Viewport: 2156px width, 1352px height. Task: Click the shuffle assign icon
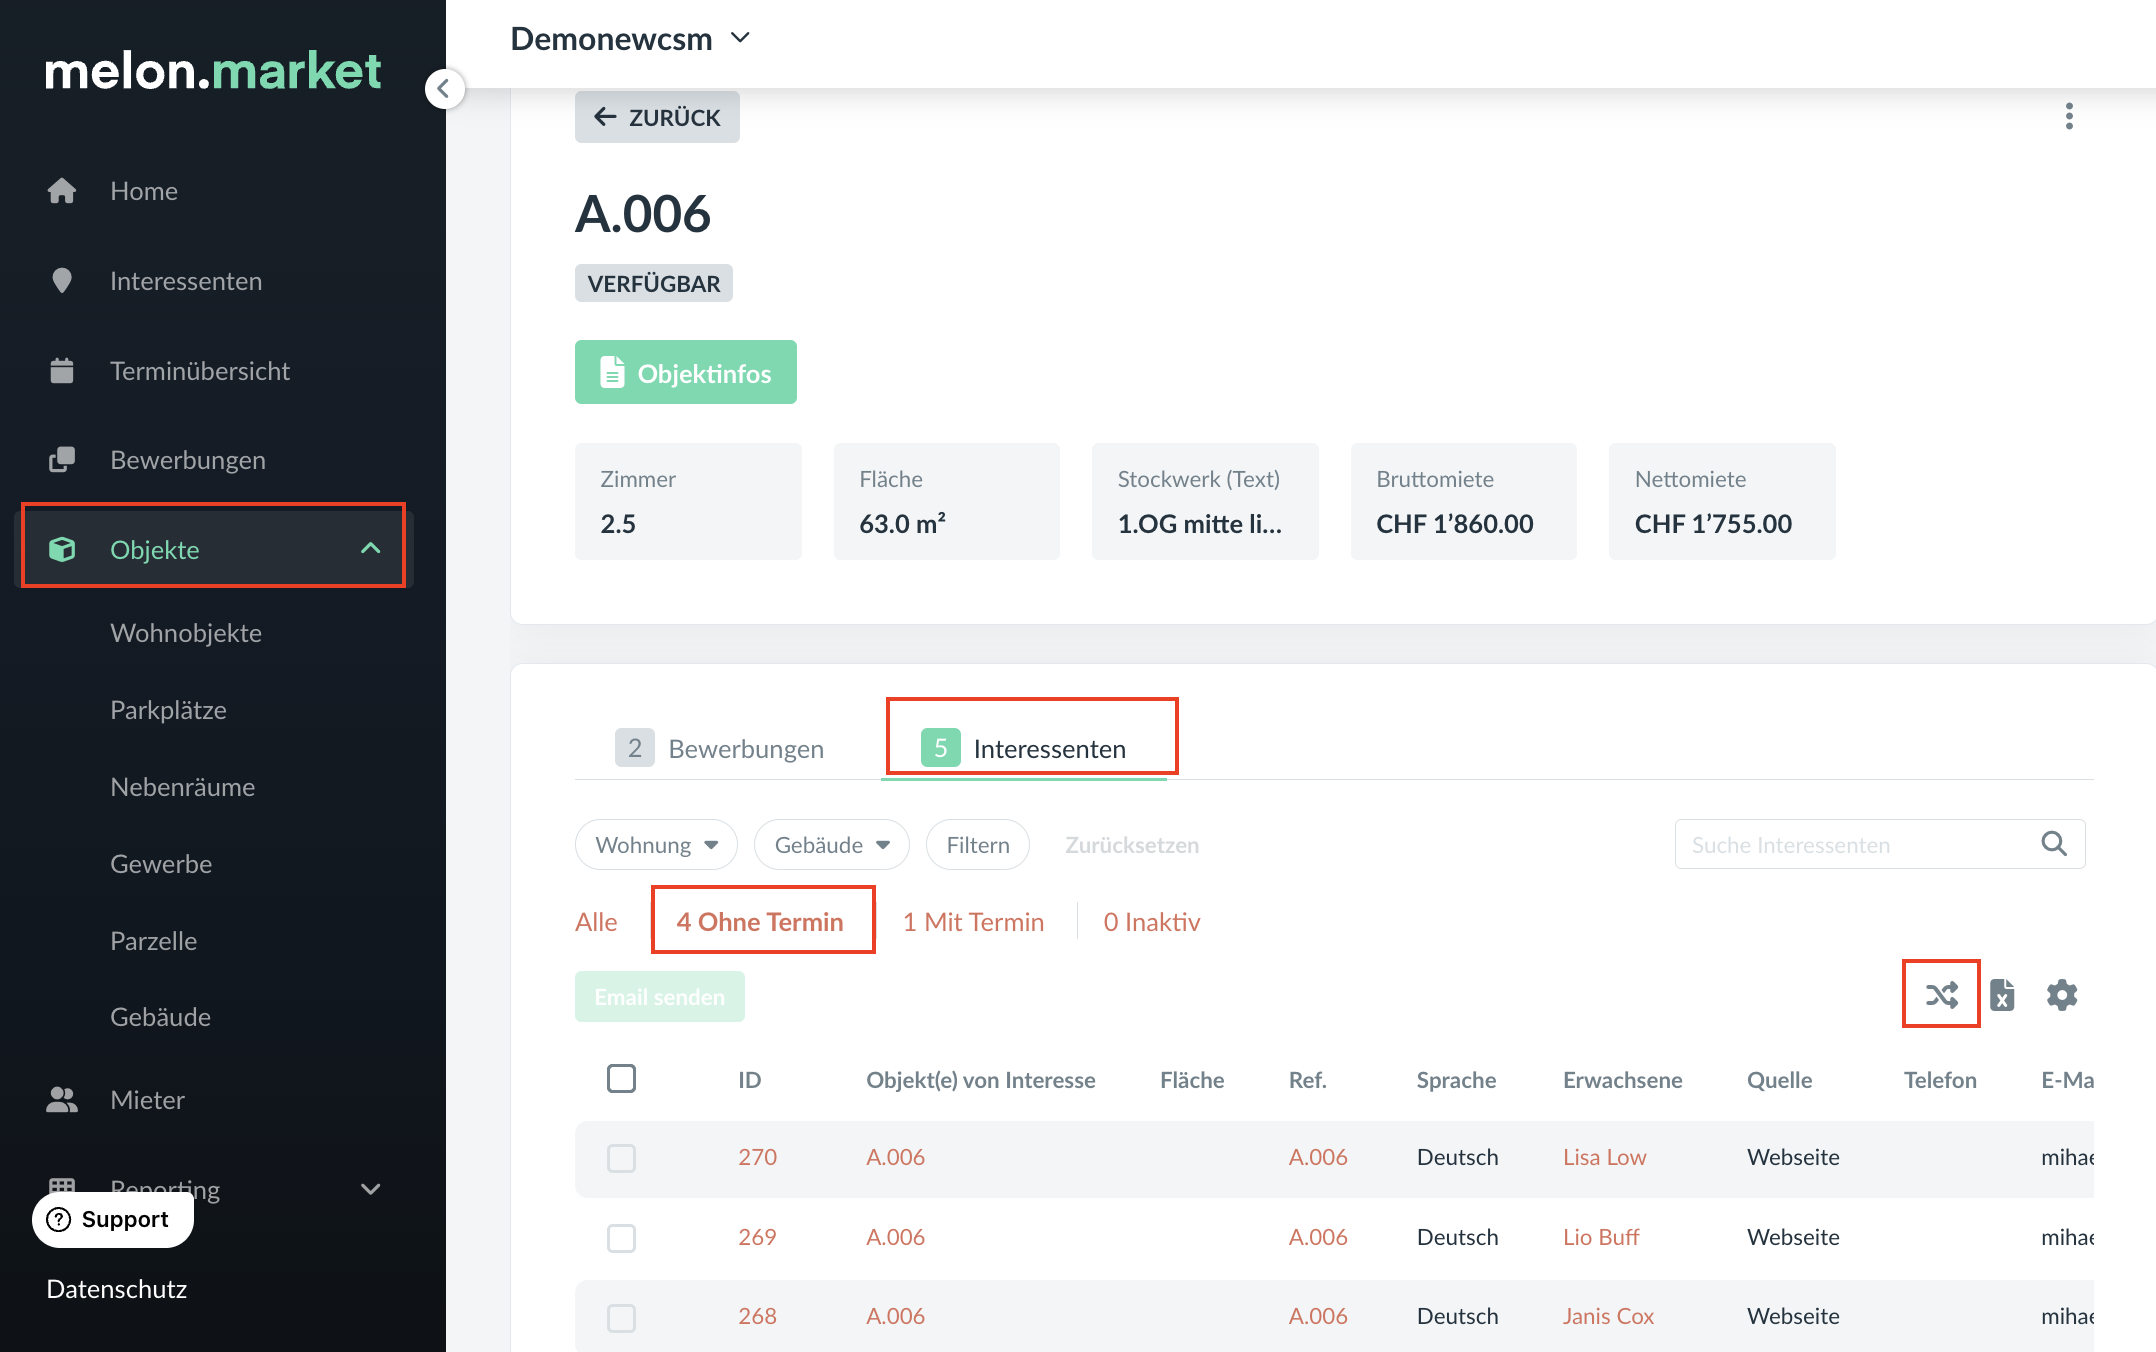1941,994
